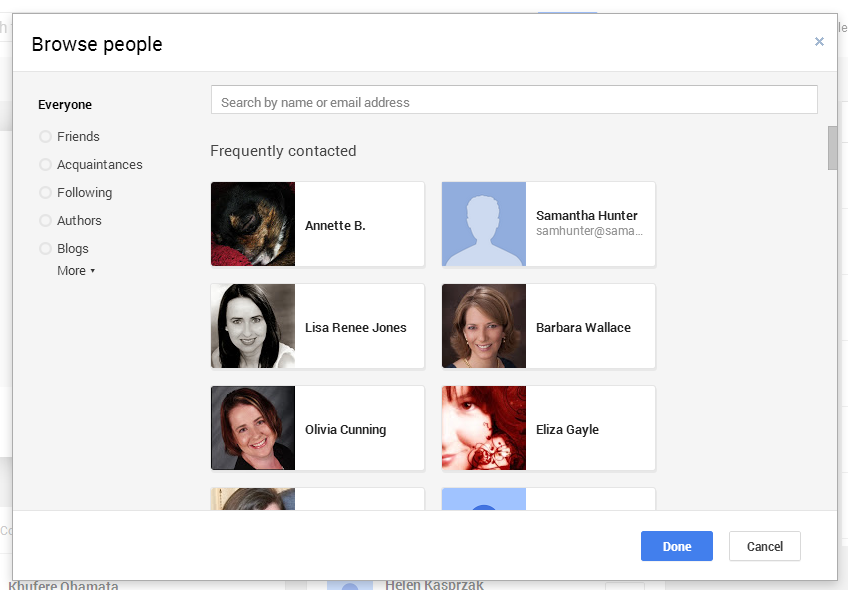Show Everyone in the people list
Image resolution: width=848 pixels, height=590 pixels.
pyautogui.click(x=65, y=105)
